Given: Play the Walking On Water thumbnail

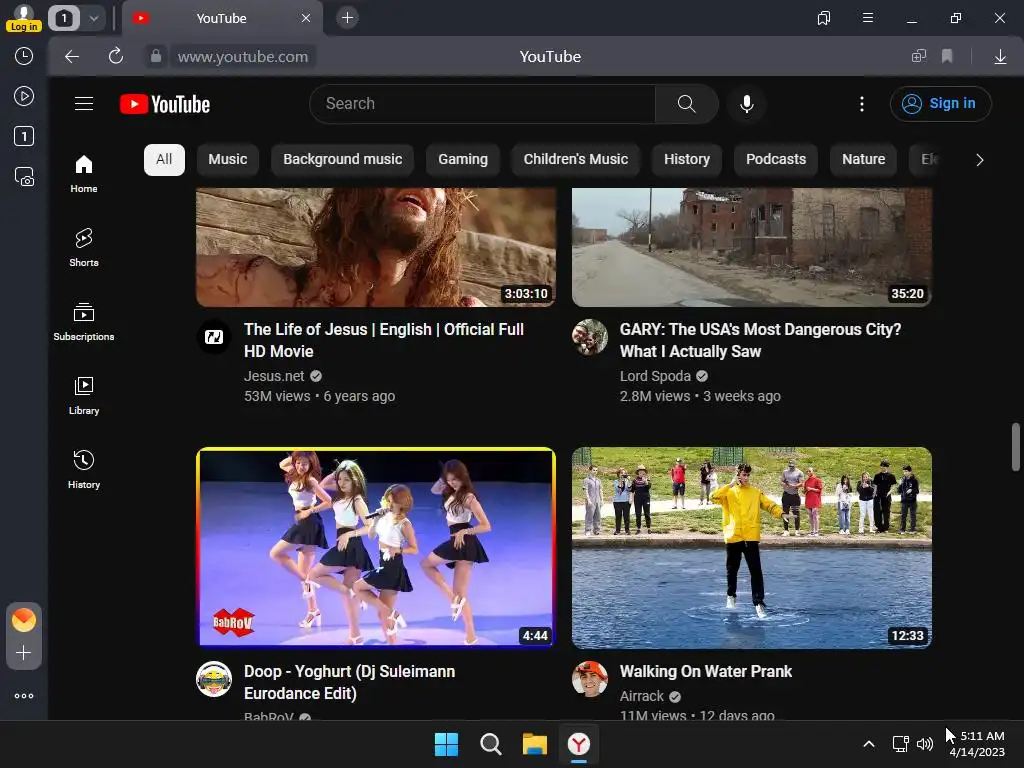Looking at the screenshot, I should click(x=752, y=547).
